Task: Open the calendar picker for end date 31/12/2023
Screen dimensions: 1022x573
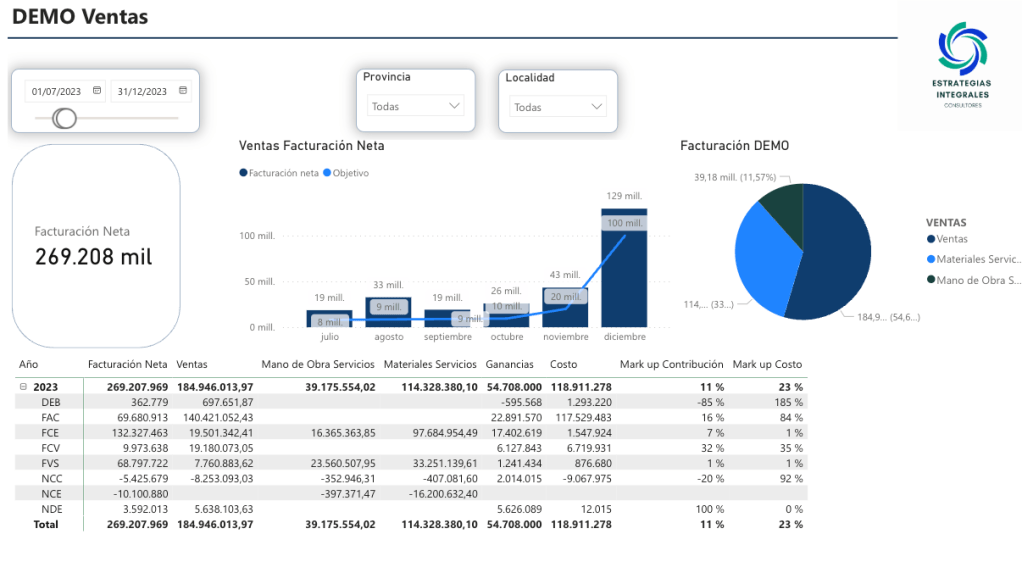Action: (x=183, y=91)
